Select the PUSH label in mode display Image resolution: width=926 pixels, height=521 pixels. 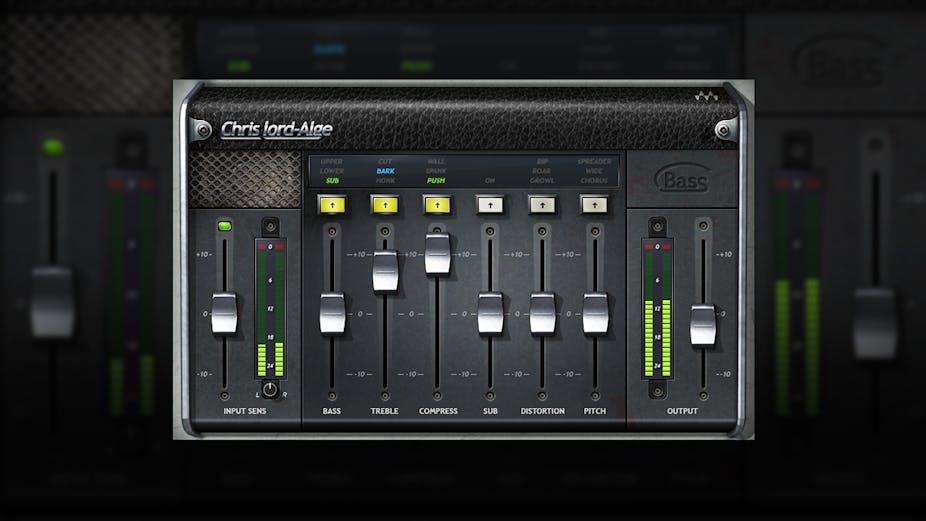coord(436,181)
